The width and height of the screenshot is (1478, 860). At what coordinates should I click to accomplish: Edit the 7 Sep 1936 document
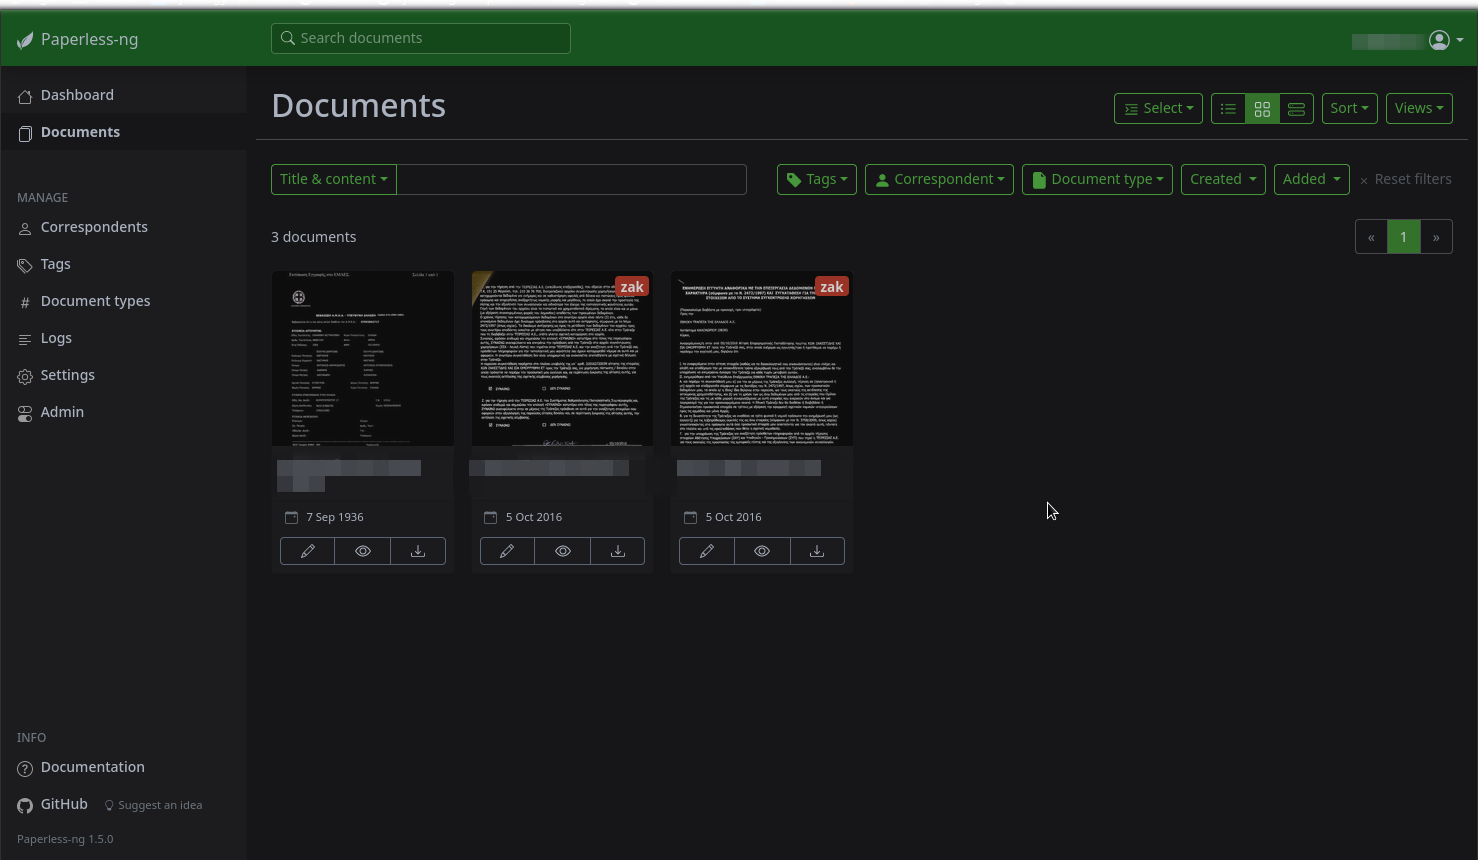308,551
